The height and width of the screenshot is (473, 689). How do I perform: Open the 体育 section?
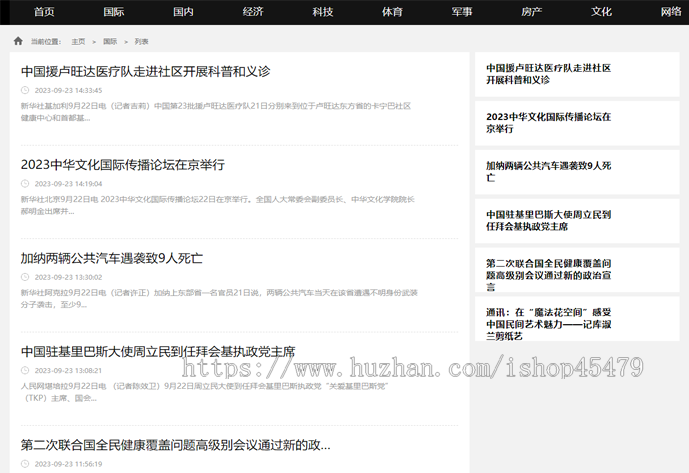pyautogui.click(x=392, y=12)
